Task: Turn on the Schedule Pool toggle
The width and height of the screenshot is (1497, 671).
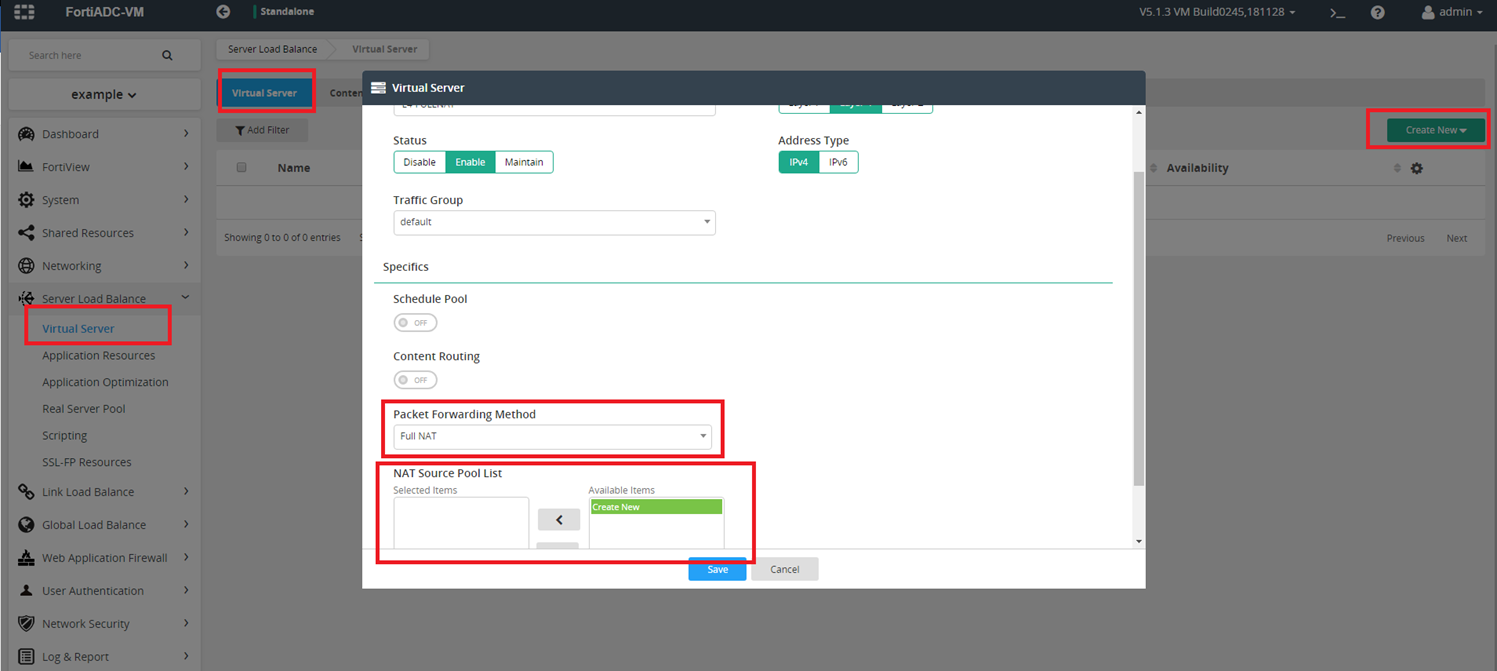Action: [x=415, y=322]
